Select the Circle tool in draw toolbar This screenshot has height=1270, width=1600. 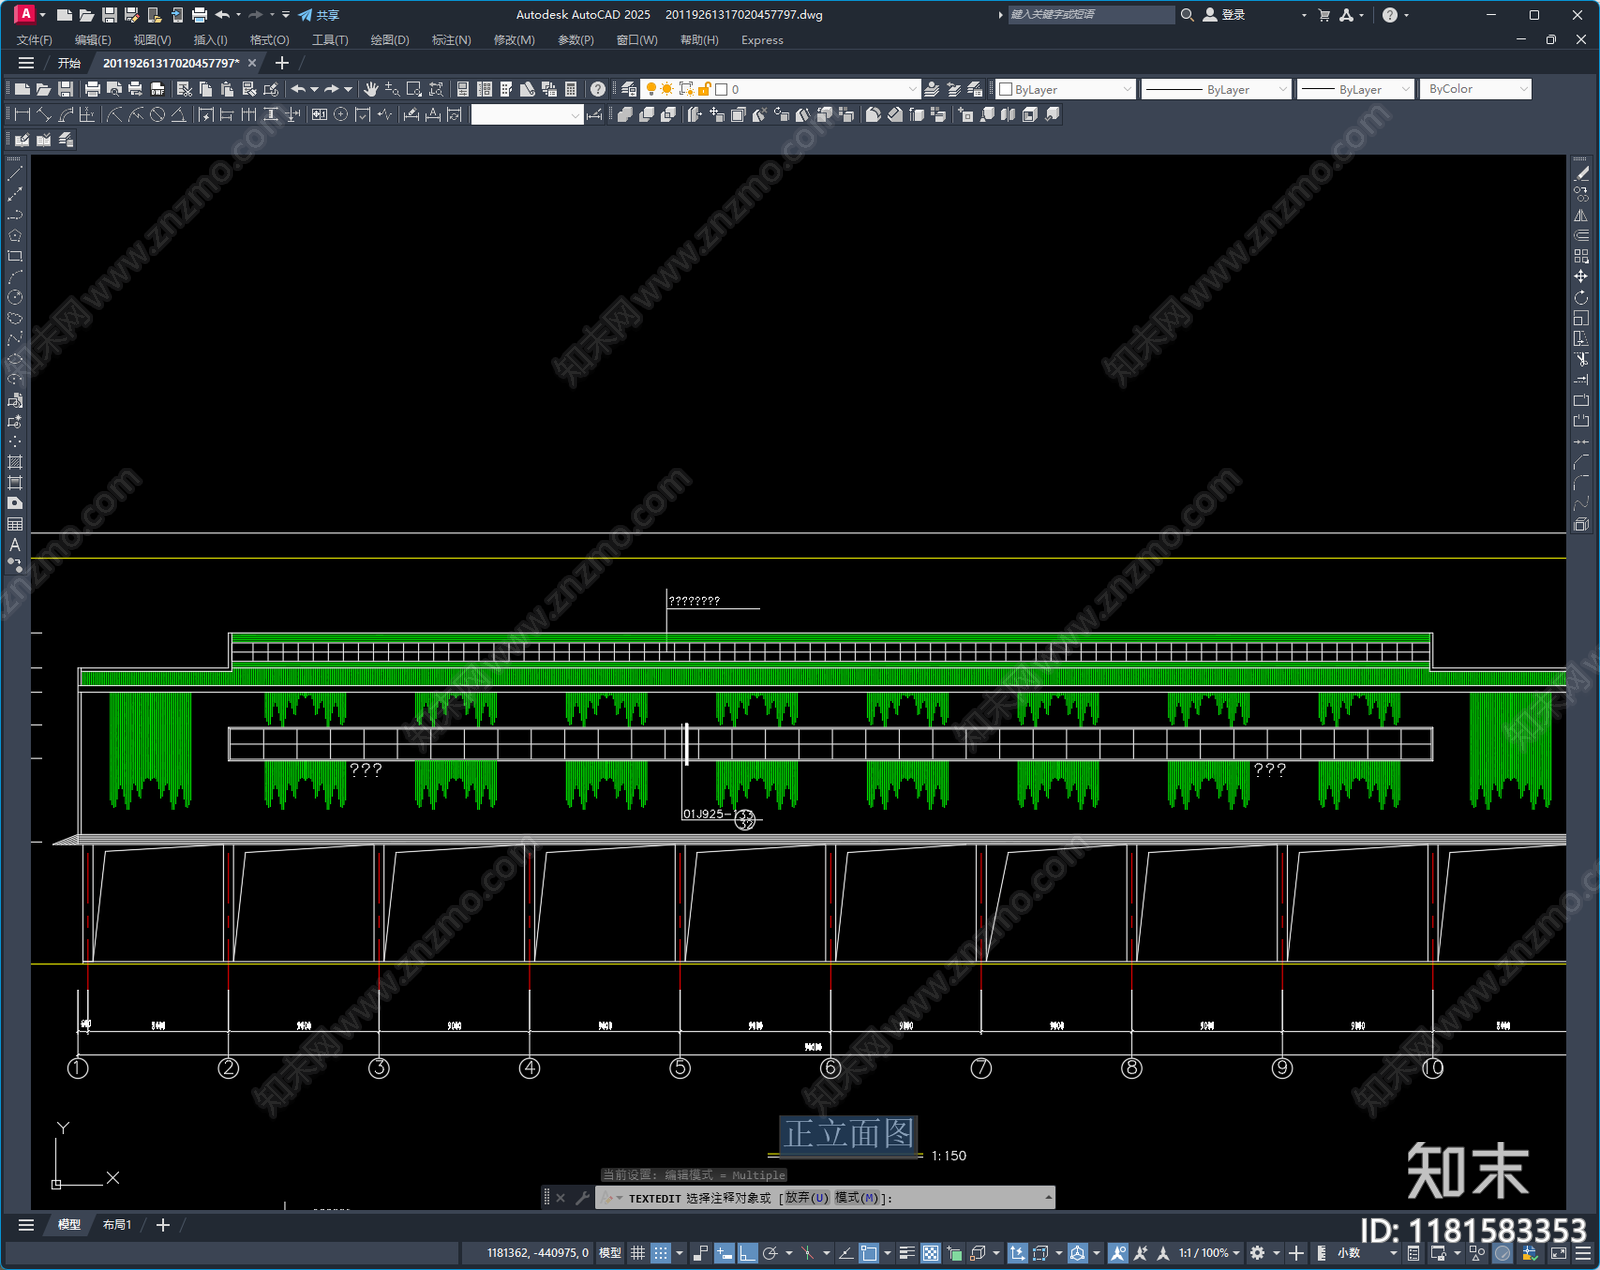[15, 297]
